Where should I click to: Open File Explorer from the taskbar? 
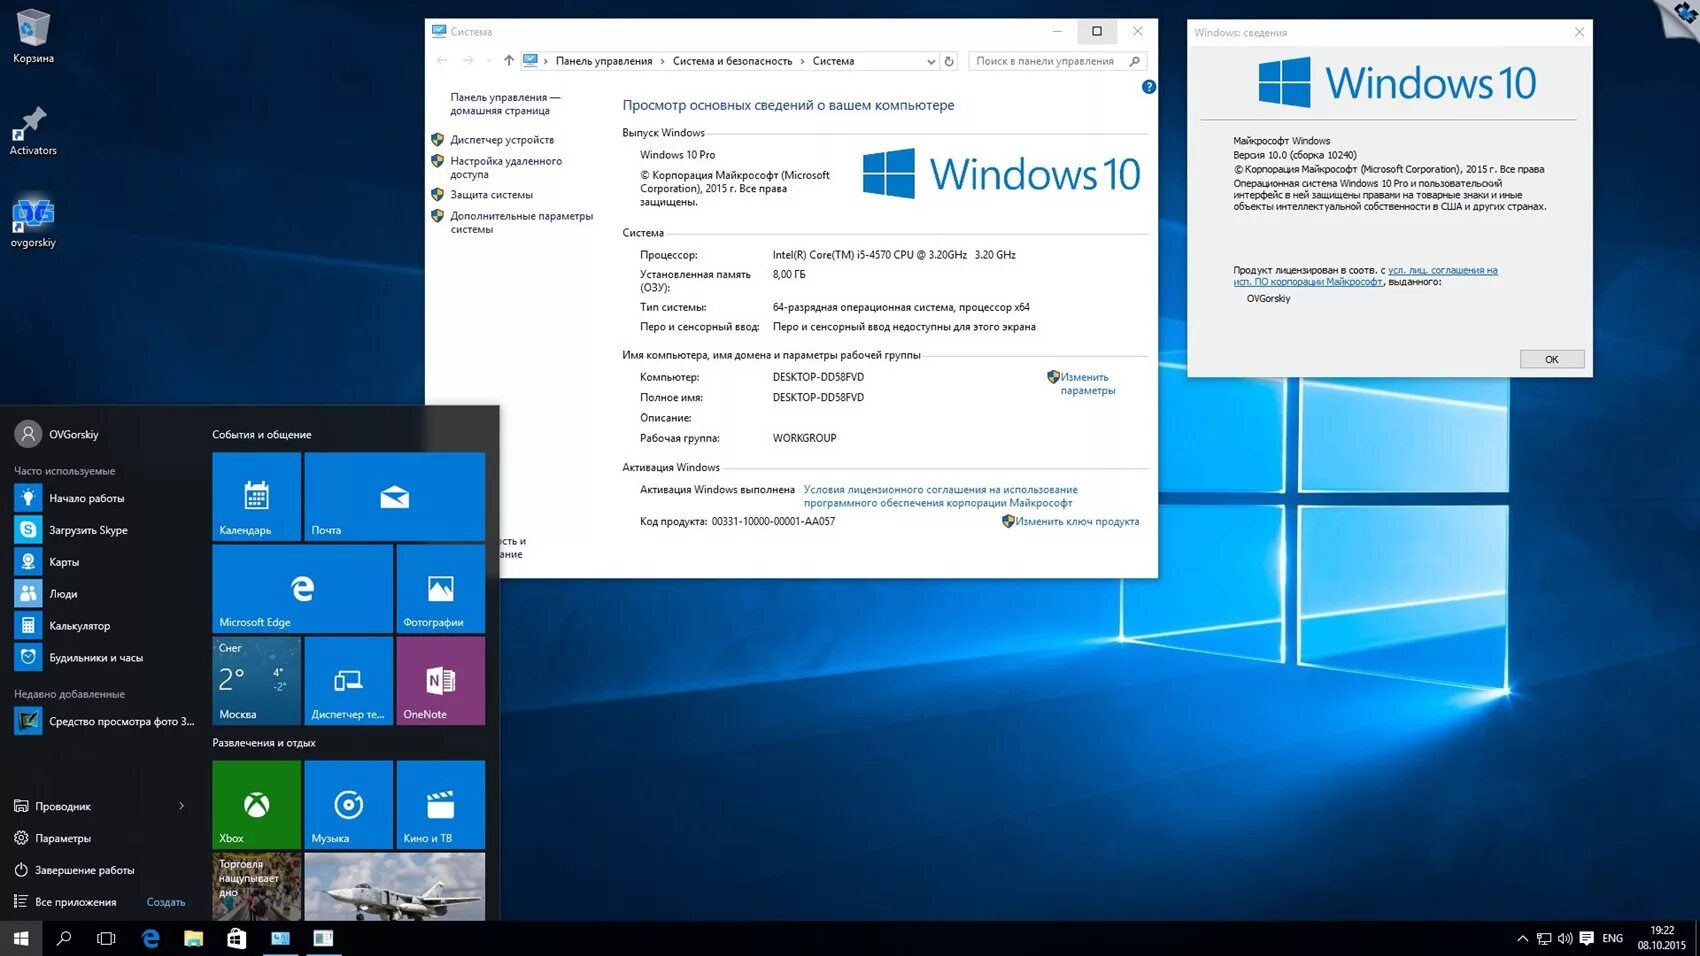point(193,938)
